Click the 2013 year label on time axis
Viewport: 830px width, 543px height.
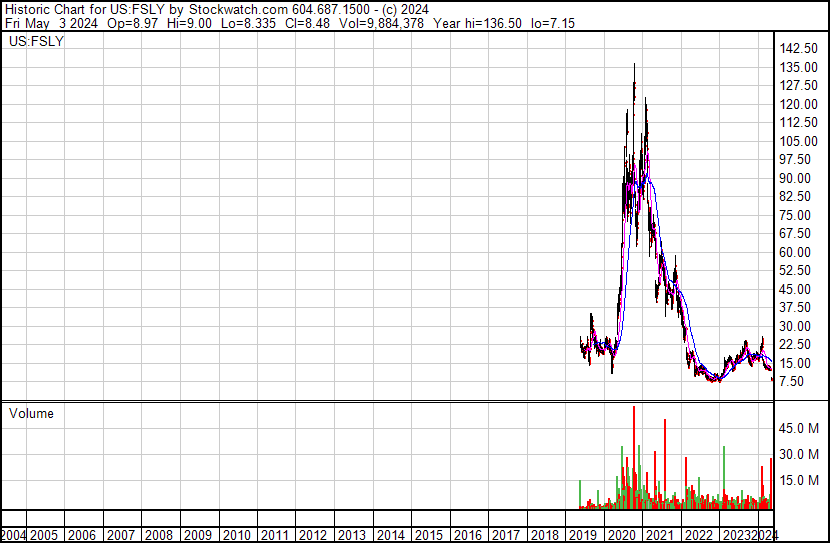tap(352, 536)
